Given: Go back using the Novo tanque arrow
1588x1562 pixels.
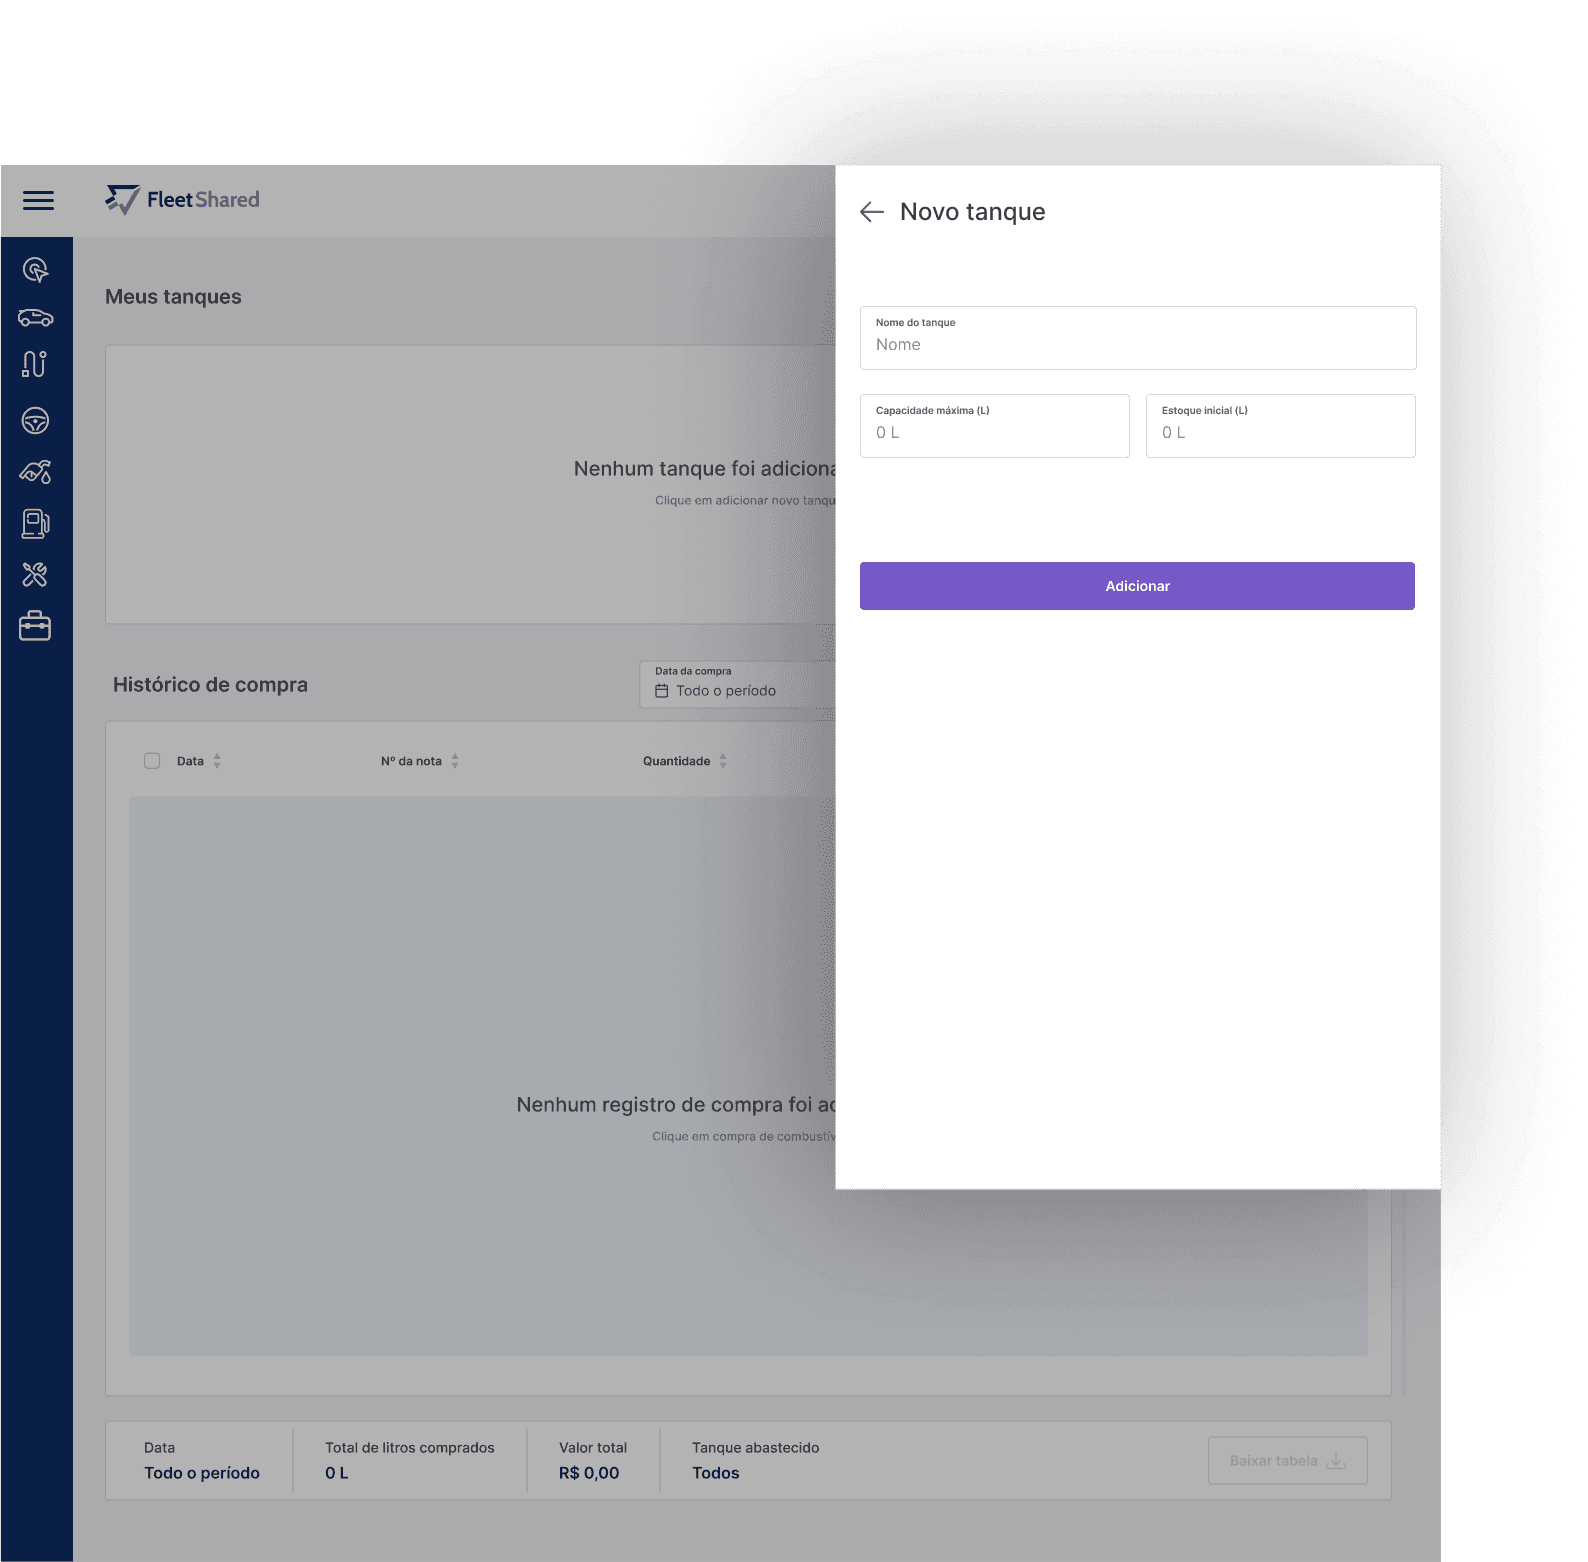Looking at the screenshot, I should 872,212.
